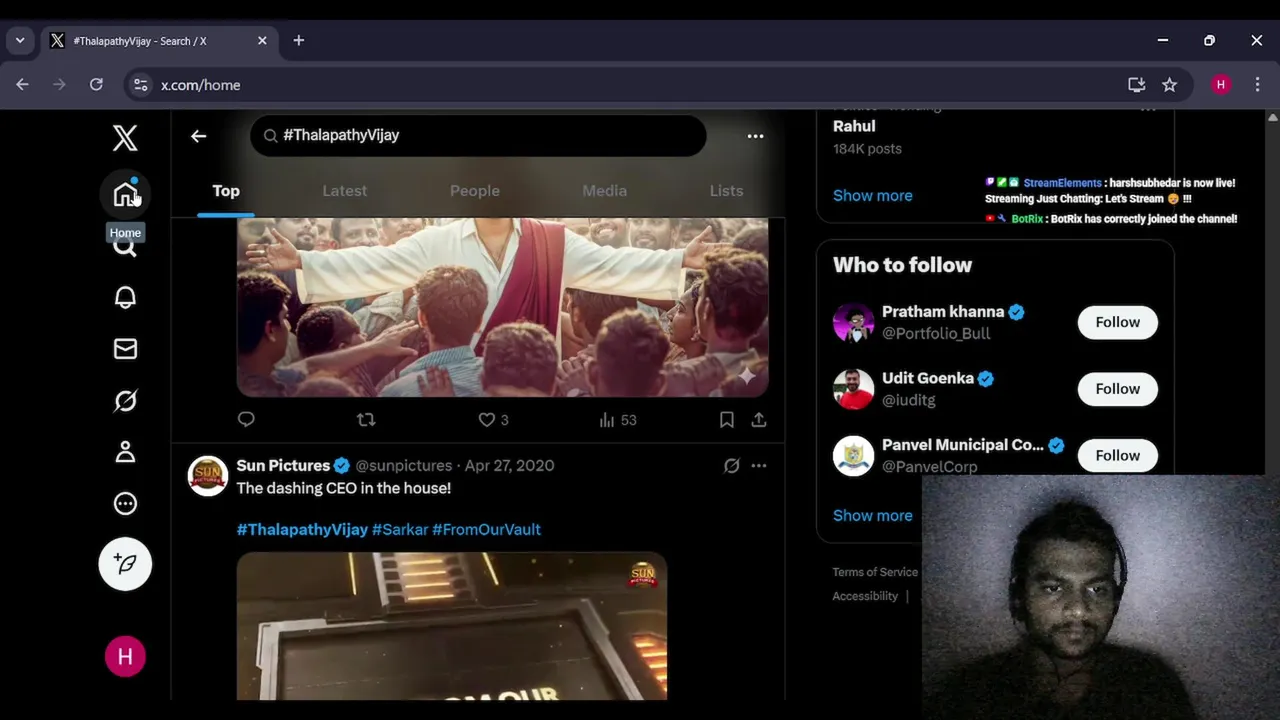Show more under Who to follow
This screenshot has width=1280, height=720.
[872, 515]
